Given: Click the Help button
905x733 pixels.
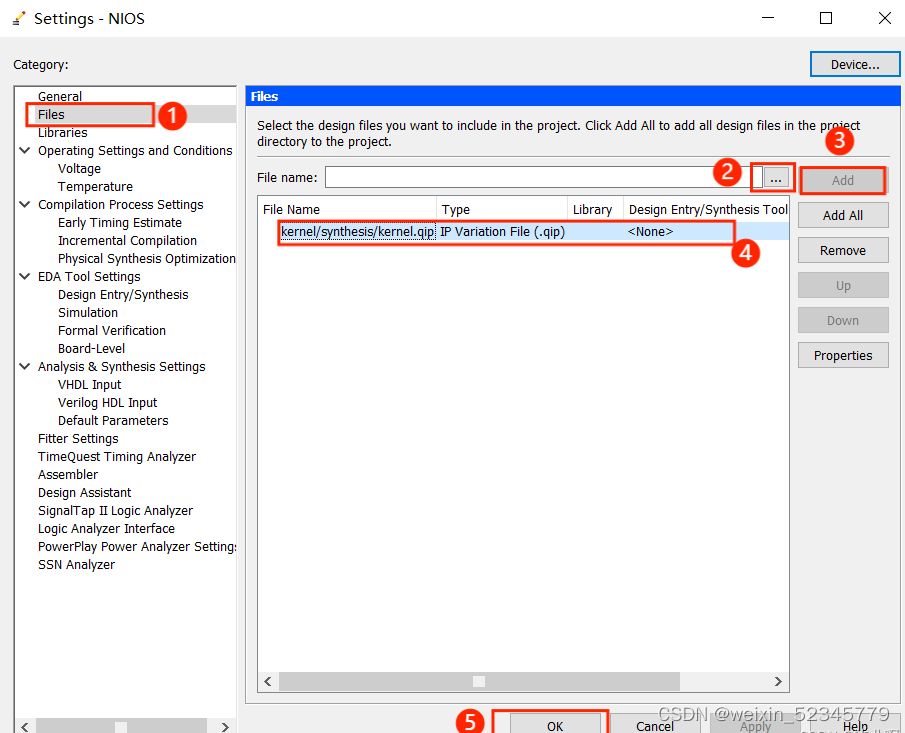Looking at the screenshot, I should tap(855, 725).
